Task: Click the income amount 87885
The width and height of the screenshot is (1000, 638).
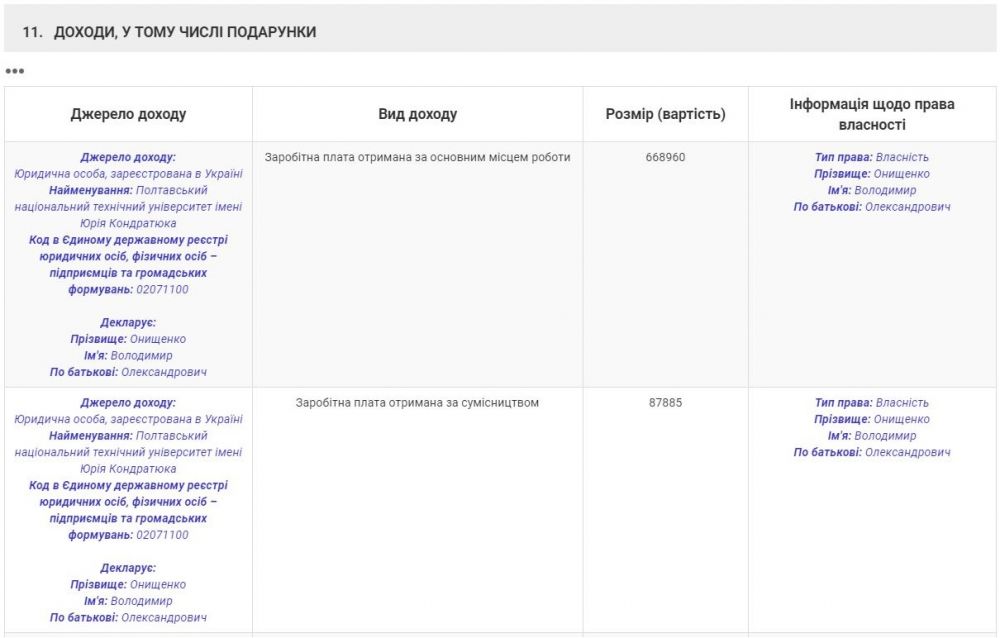Action: (665, 403)
